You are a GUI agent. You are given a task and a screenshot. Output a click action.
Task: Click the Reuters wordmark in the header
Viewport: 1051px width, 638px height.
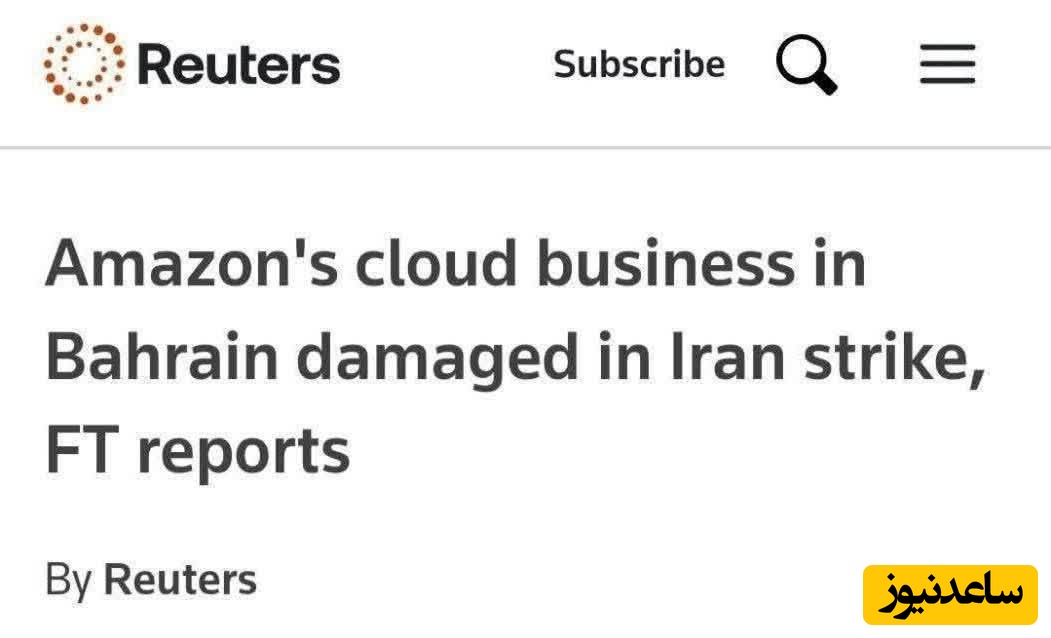238,65
